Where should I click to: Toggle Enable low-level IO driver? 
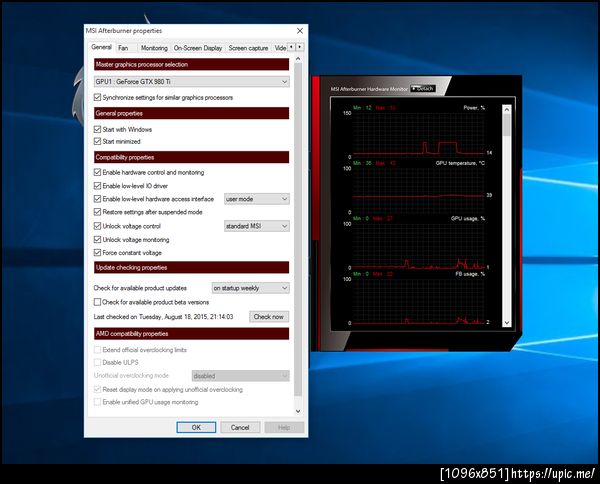click(x=97, y=186)
